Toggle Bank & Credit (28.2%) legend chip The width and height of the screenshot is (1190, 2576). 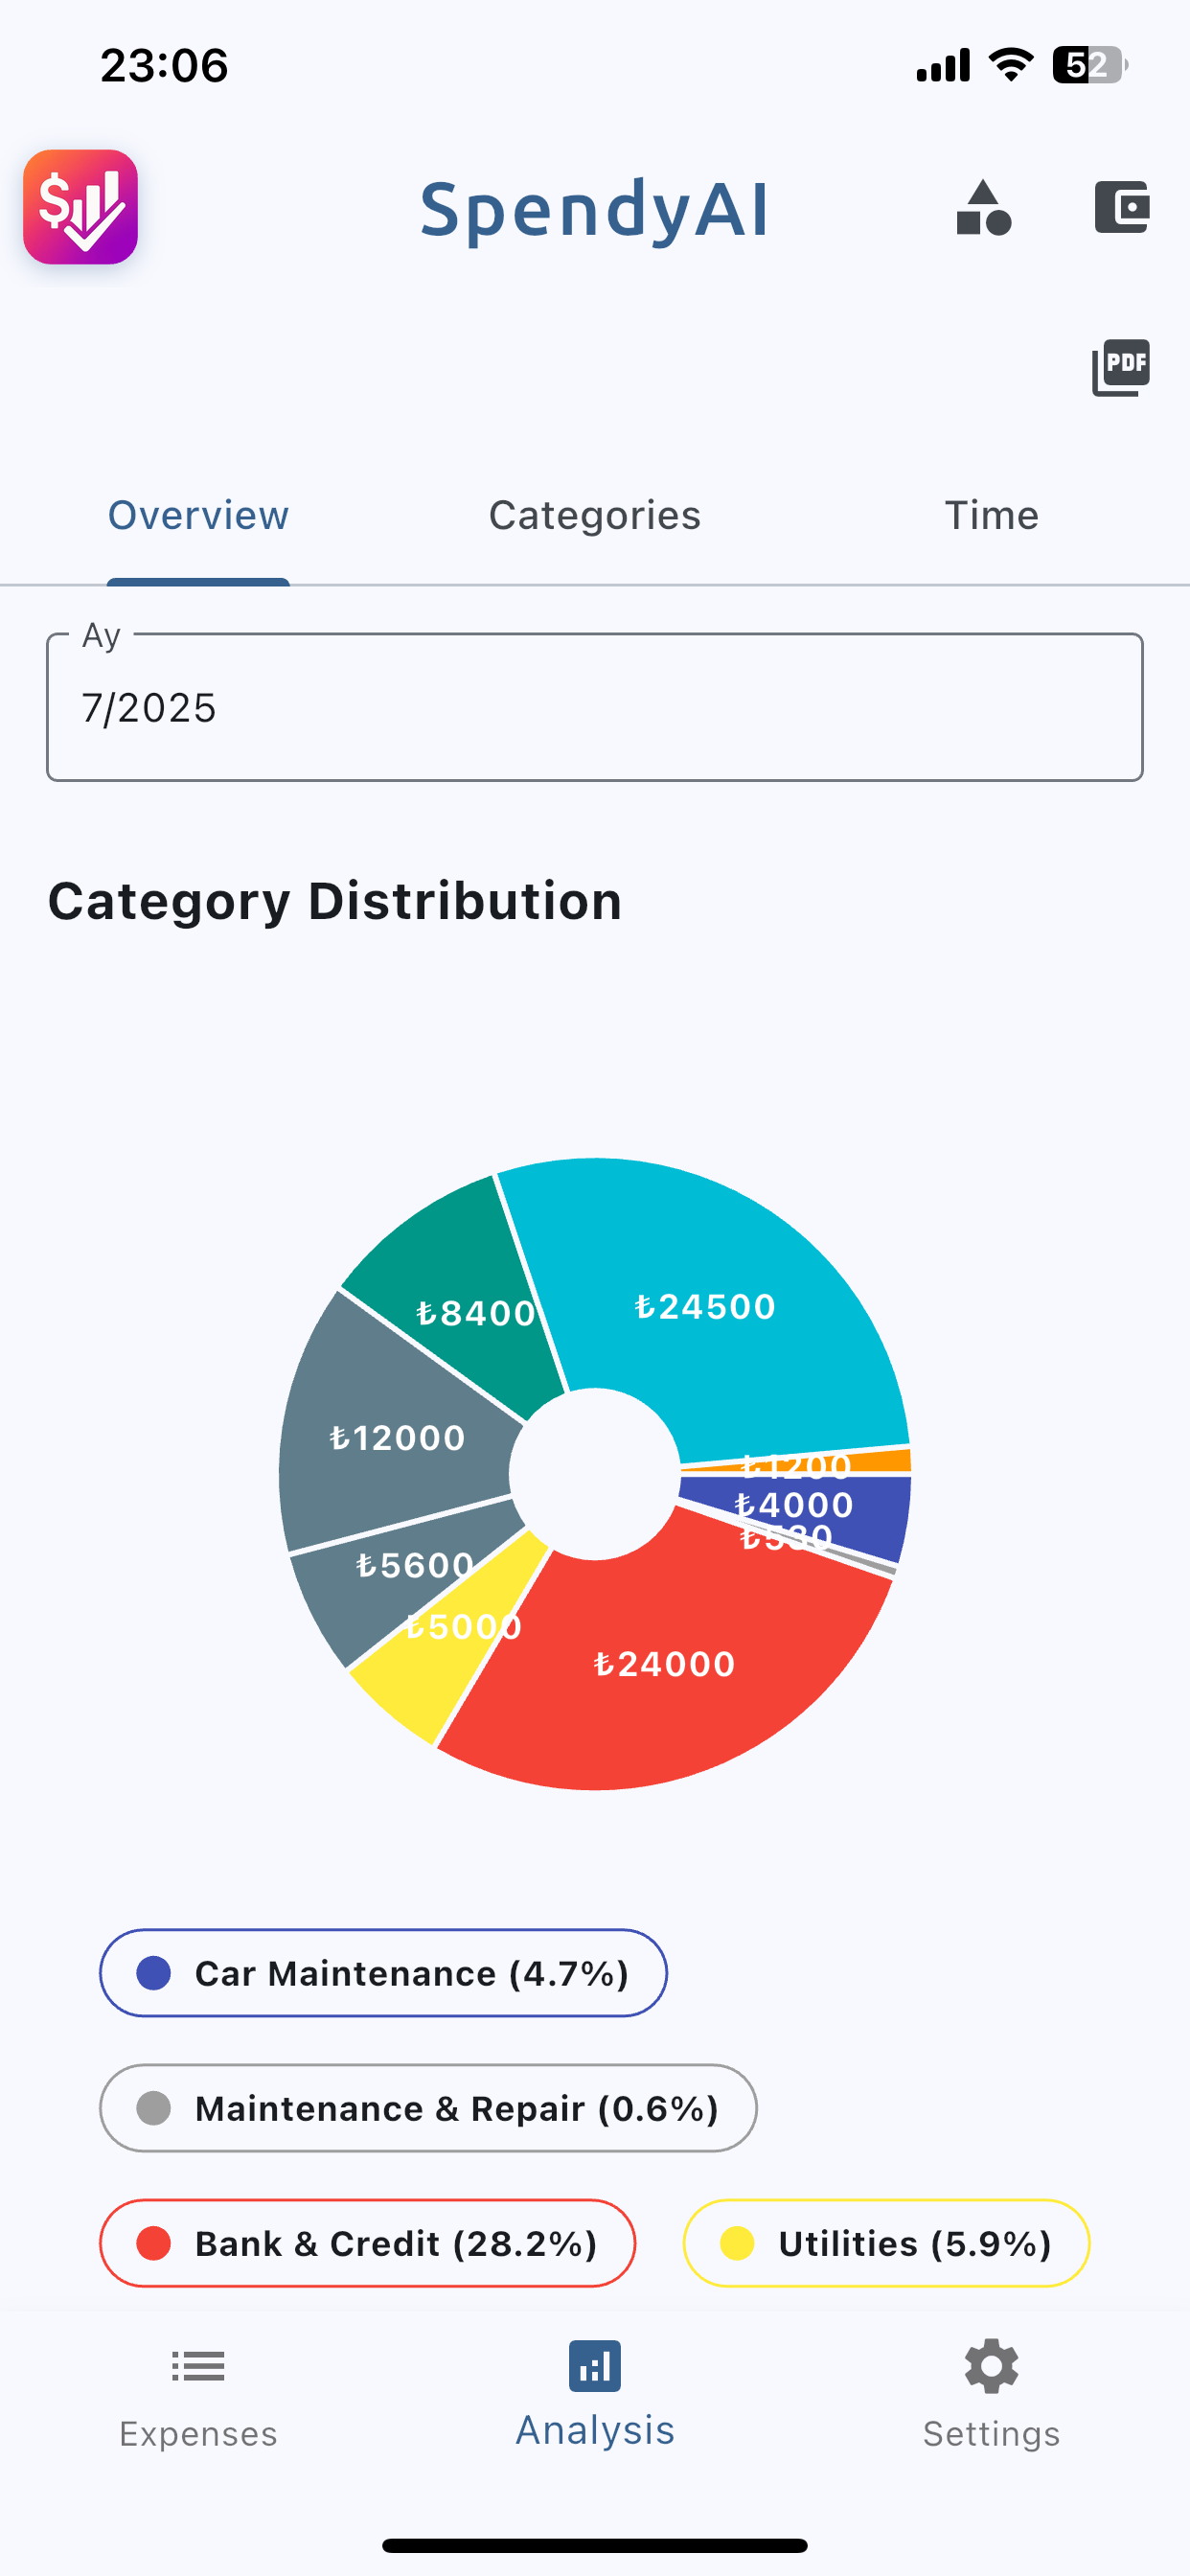click(367, 2243)
